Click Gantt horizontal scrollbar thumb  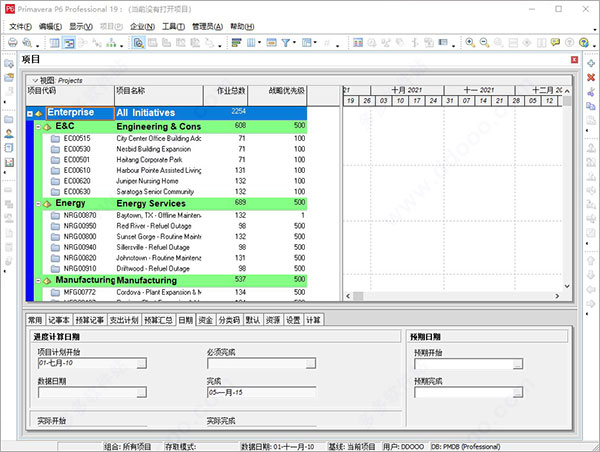click(x=358, y=296)
